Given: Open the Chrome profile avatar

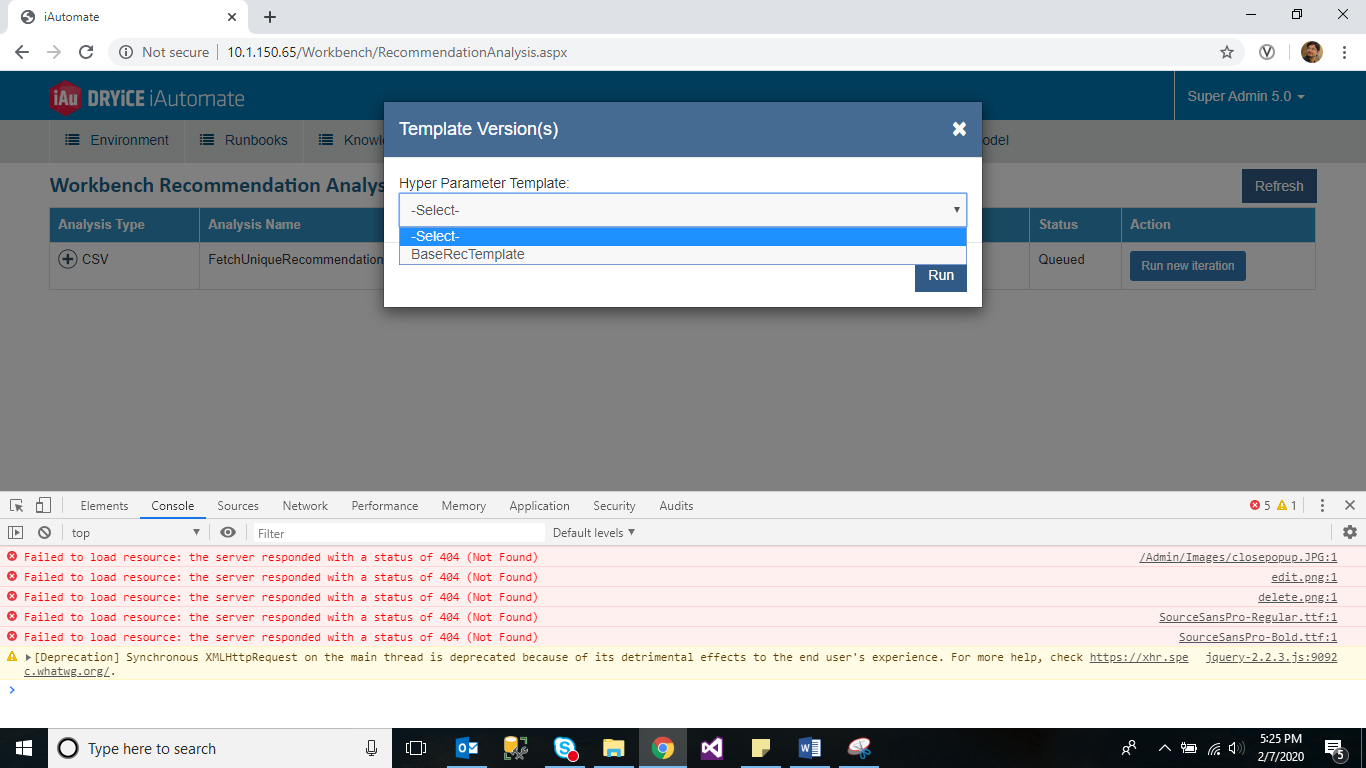Looking at the screenshot, I should click(1312, 52).
